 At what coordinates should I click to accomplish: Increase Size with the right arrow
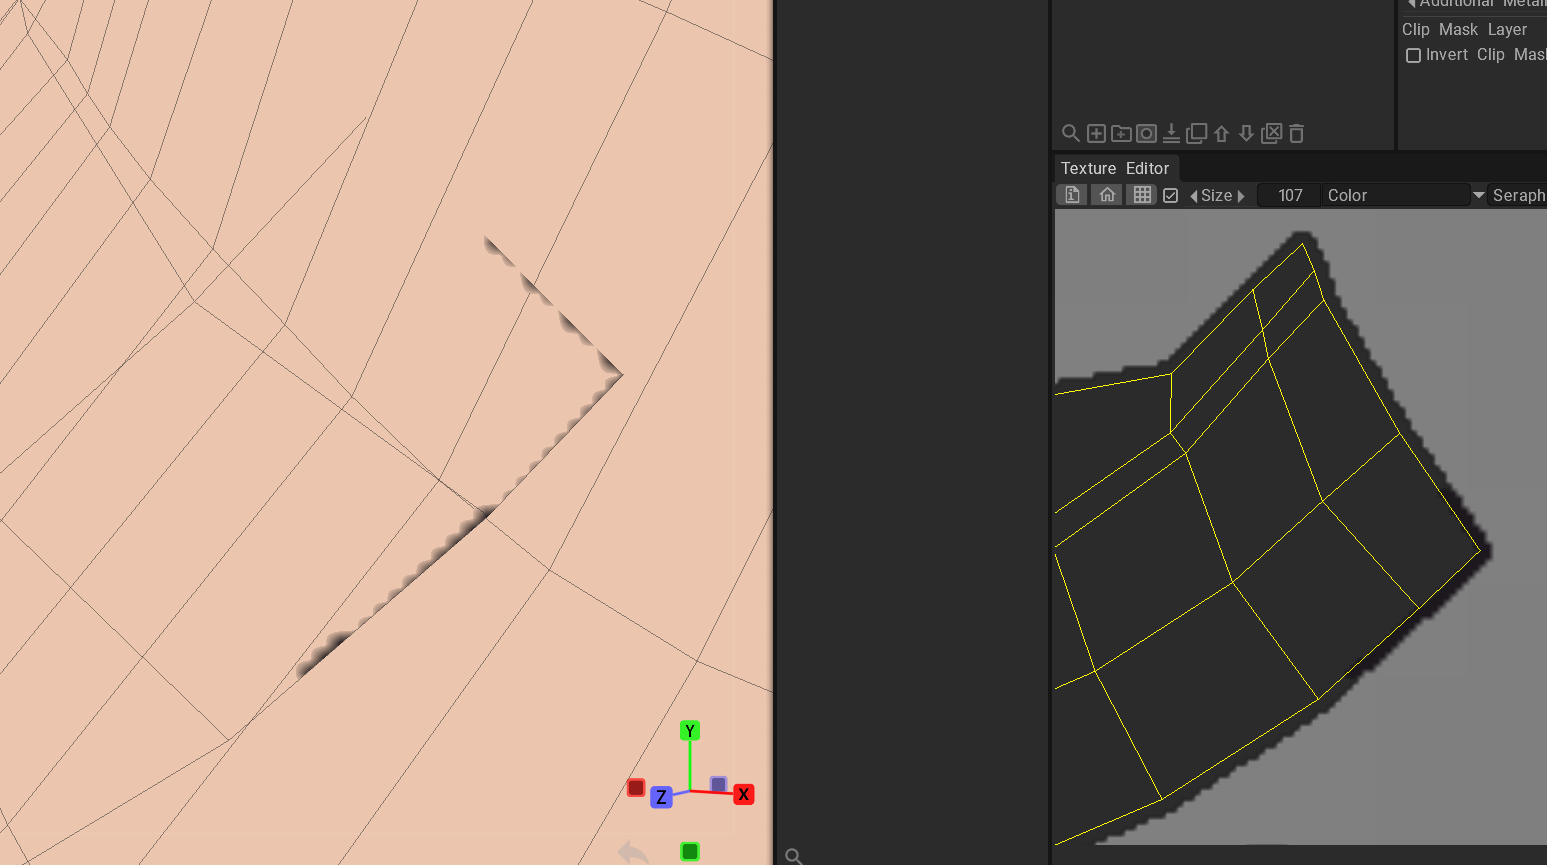click(x=1241, y=196)
